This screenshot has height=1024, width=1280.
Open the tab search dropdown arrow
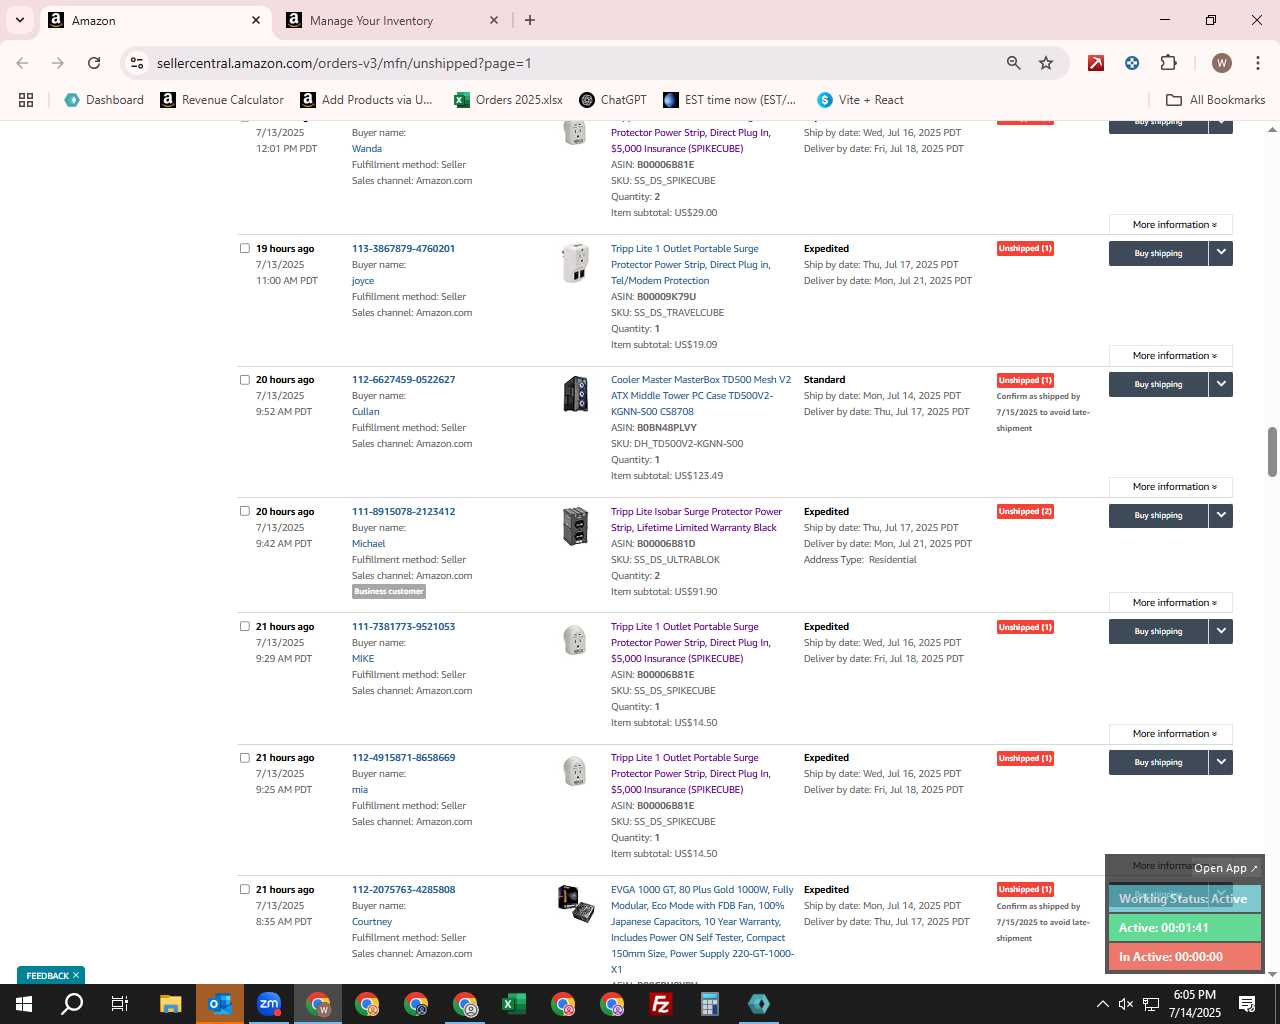click(x=19, y=20)
